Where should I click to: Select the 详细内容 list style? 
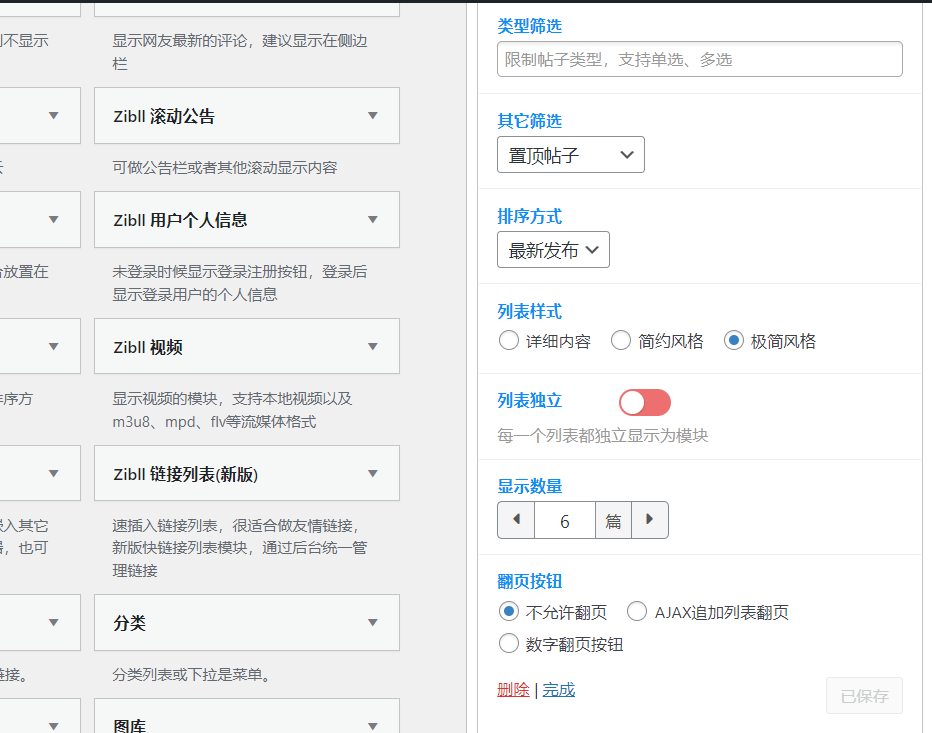[x=509, y=341]
